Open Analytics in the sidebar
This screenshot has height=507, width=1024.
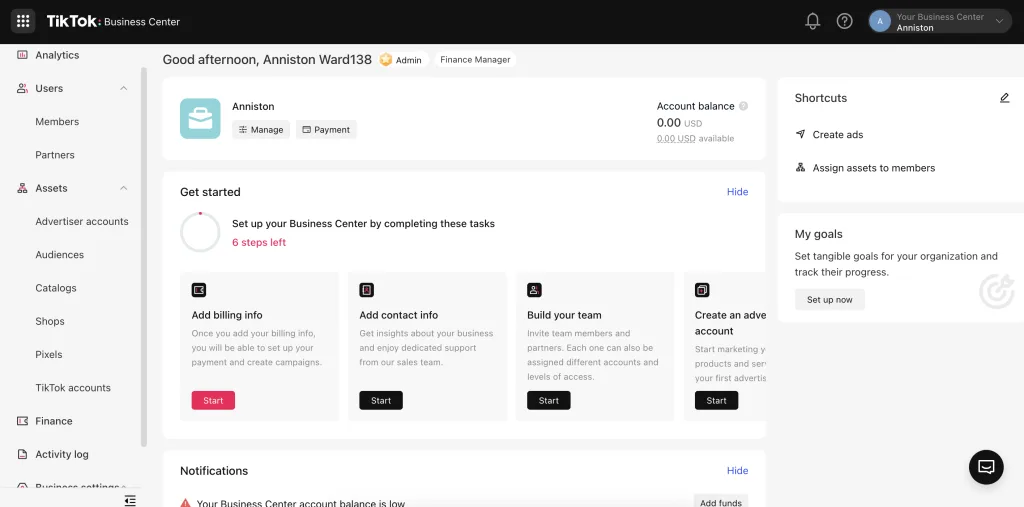click(57, 55)
